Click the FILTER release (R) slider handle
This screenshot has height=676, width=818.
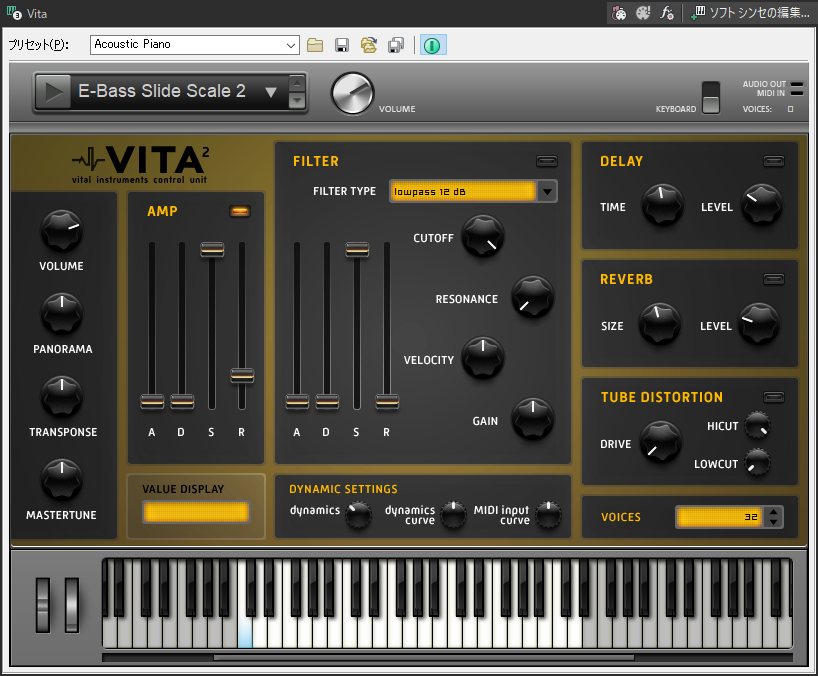pos(387,402)
